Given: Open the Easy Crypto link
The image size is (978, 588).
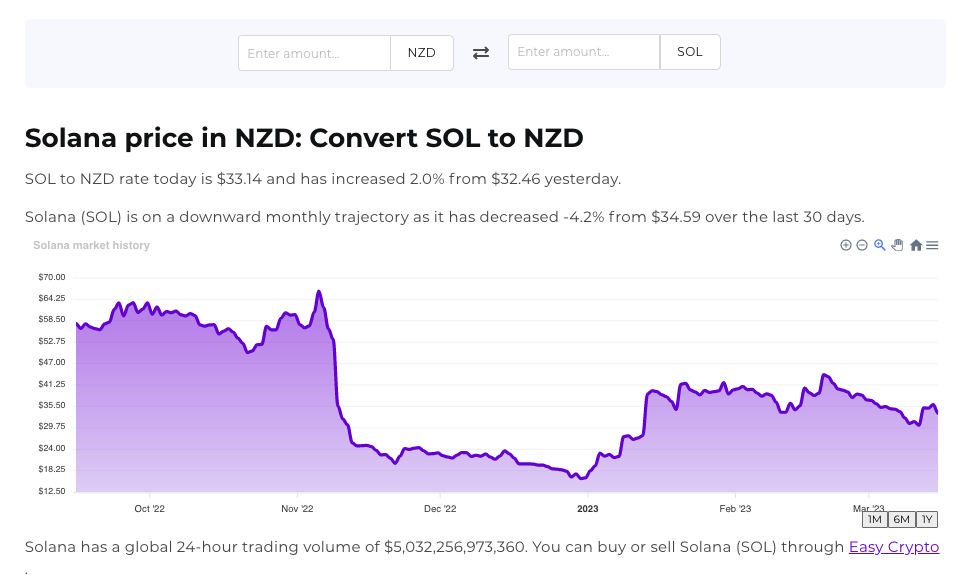Looking at the screenshot, I should point(894,547).
